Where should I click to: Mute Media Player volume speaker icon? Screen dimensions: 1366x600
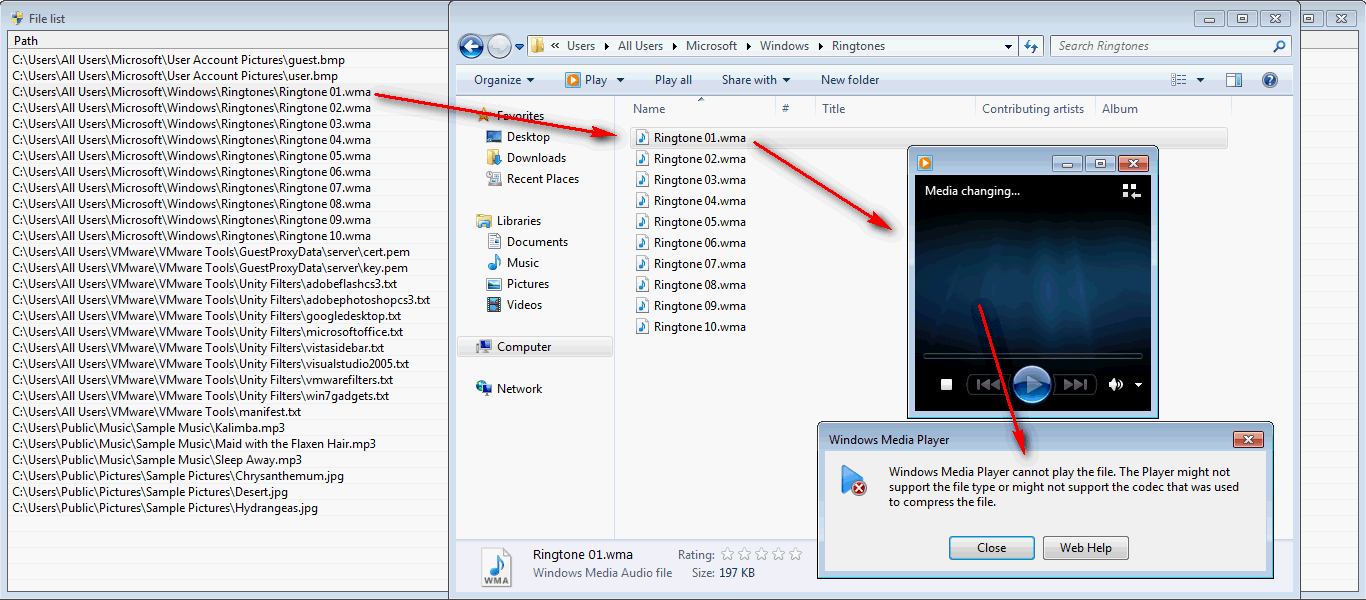(x=1116, y=385)
